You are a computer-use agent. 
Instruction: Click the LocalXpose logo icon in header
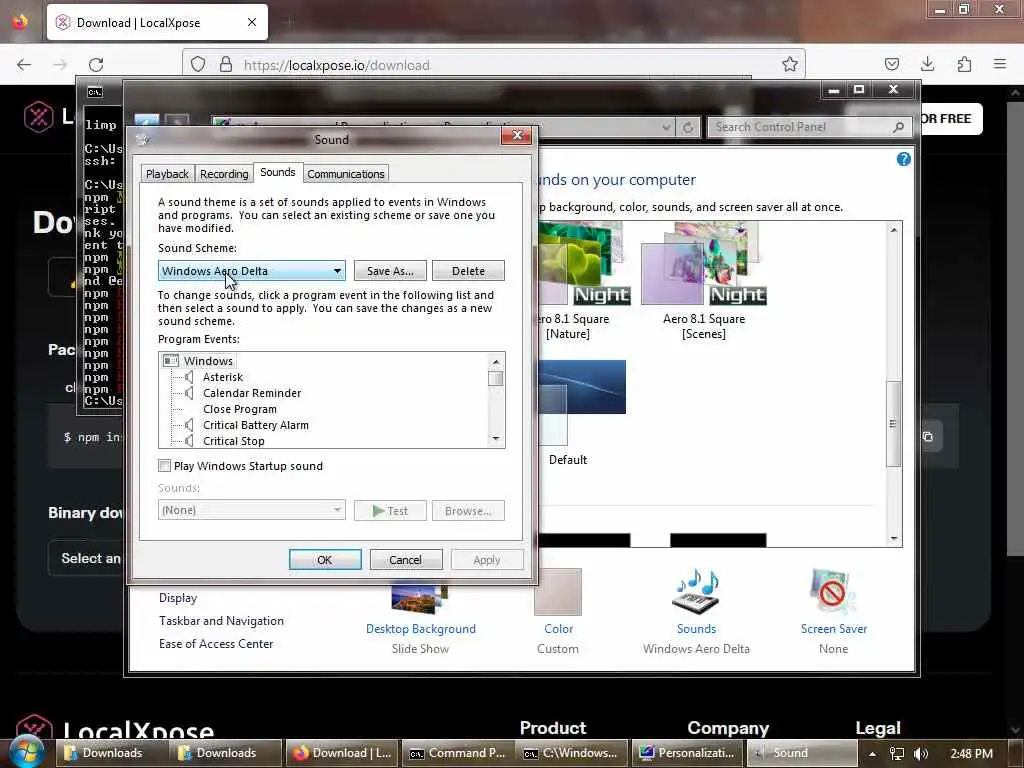pos(39,117)
